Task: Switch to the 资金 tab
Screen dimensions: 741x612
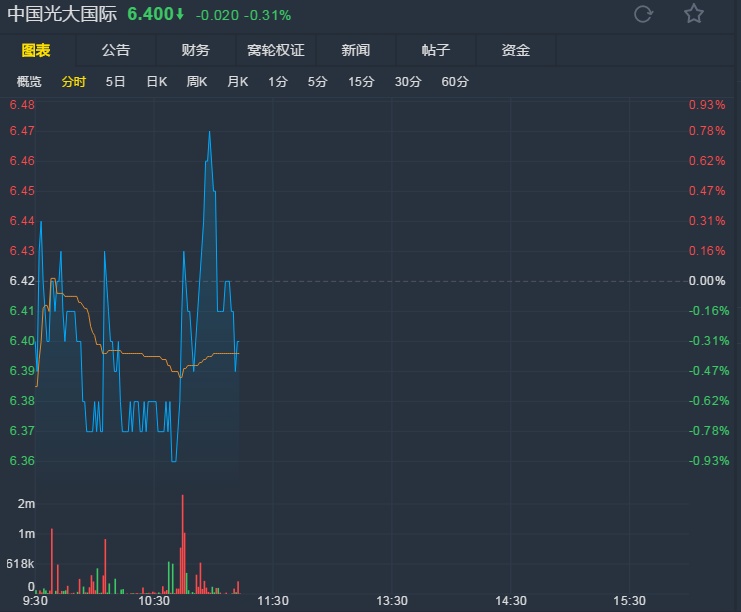Action: (x=515, y=50)
